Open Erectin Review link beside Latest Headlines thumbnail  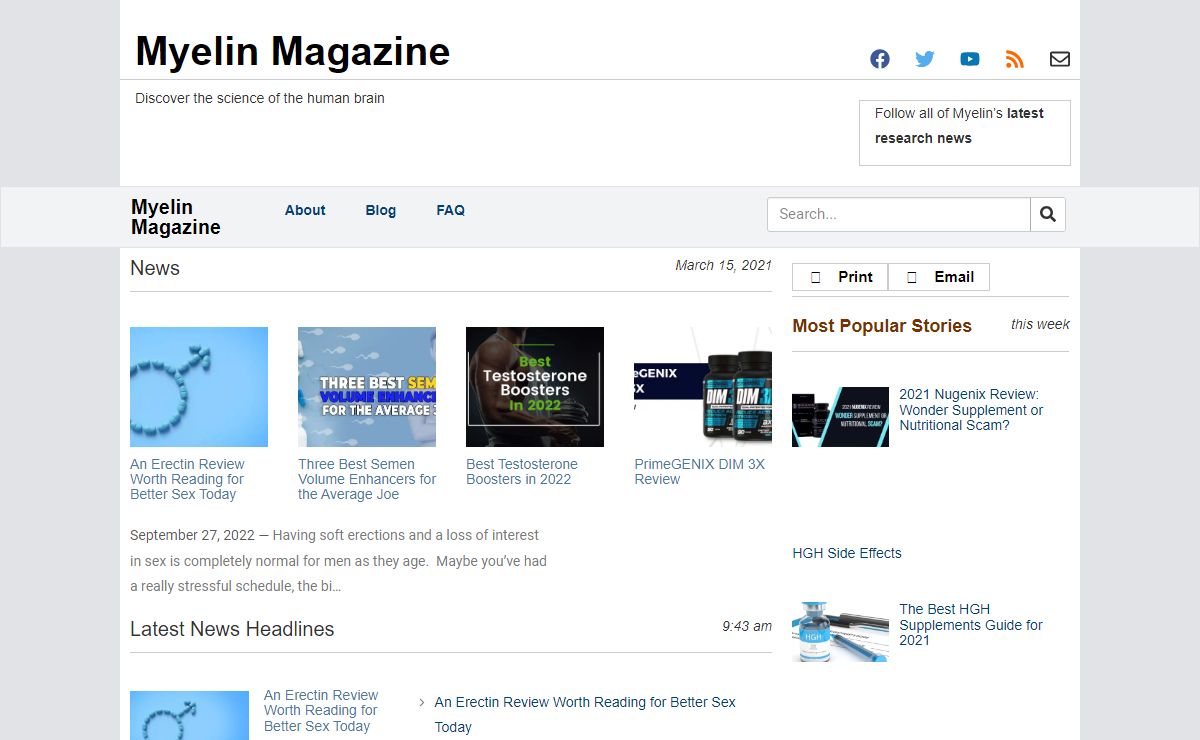(x=321, y=711)
